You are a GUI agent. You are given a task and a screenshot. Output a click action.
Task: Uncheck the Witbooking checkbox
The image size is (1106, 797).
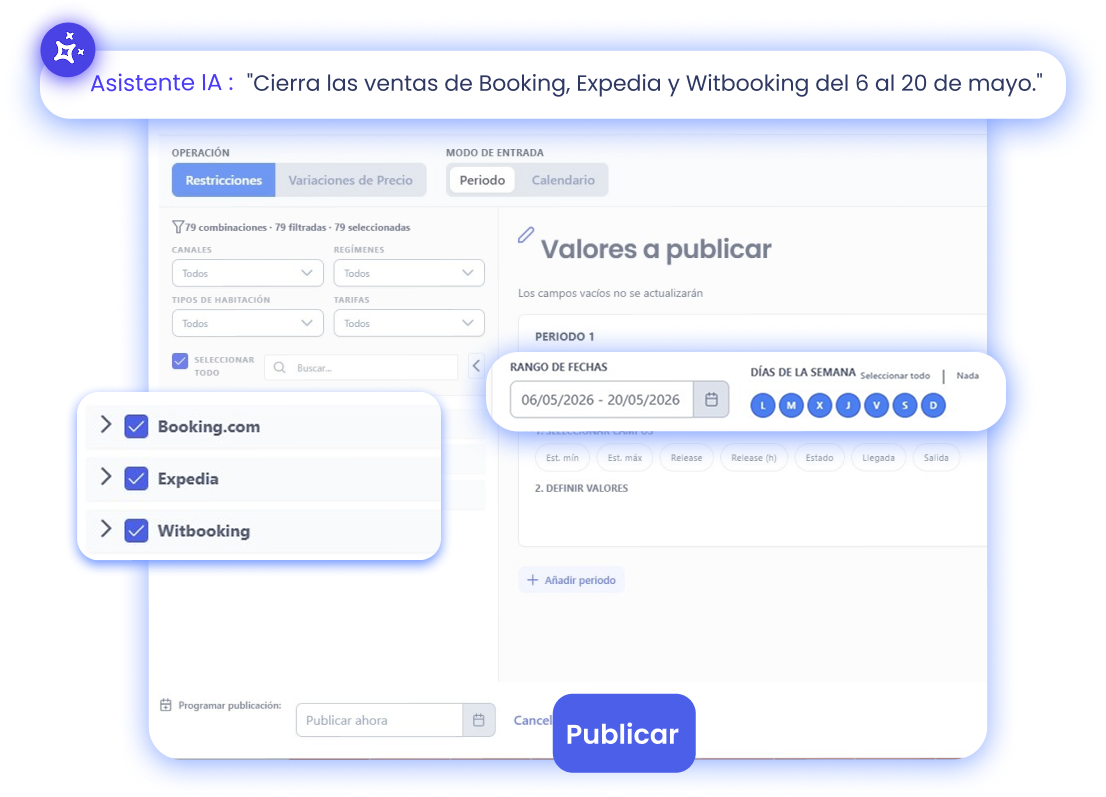[x=136, y=530]
